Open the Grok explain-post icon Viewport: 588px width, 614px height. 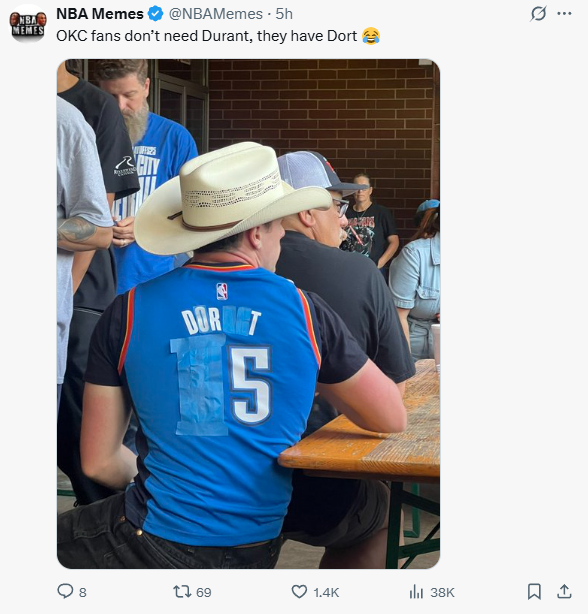point(538,14)
